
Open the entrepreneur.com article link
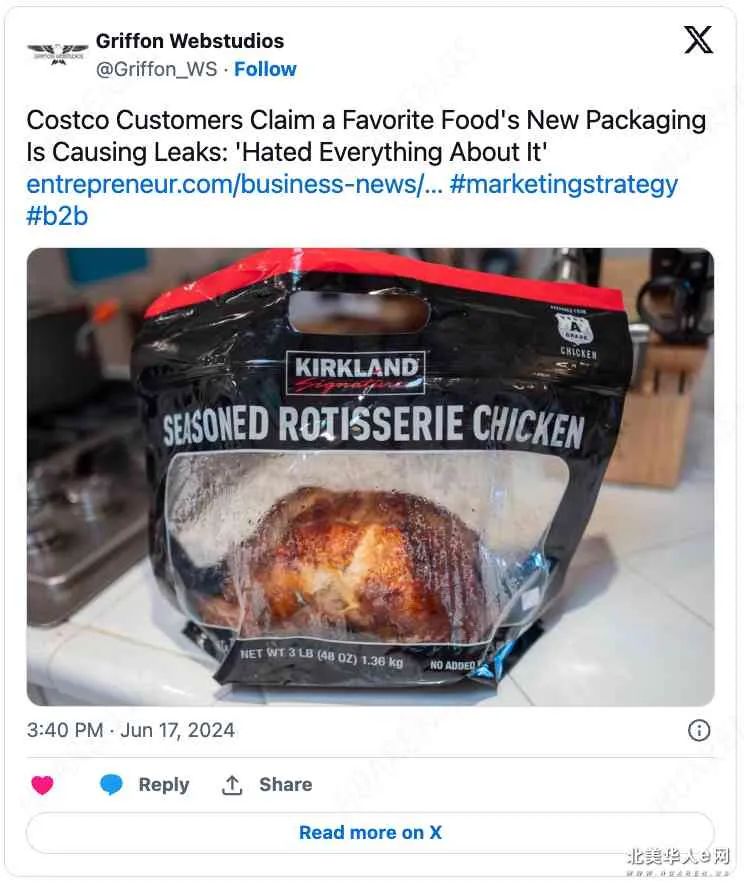pos(234,184)
